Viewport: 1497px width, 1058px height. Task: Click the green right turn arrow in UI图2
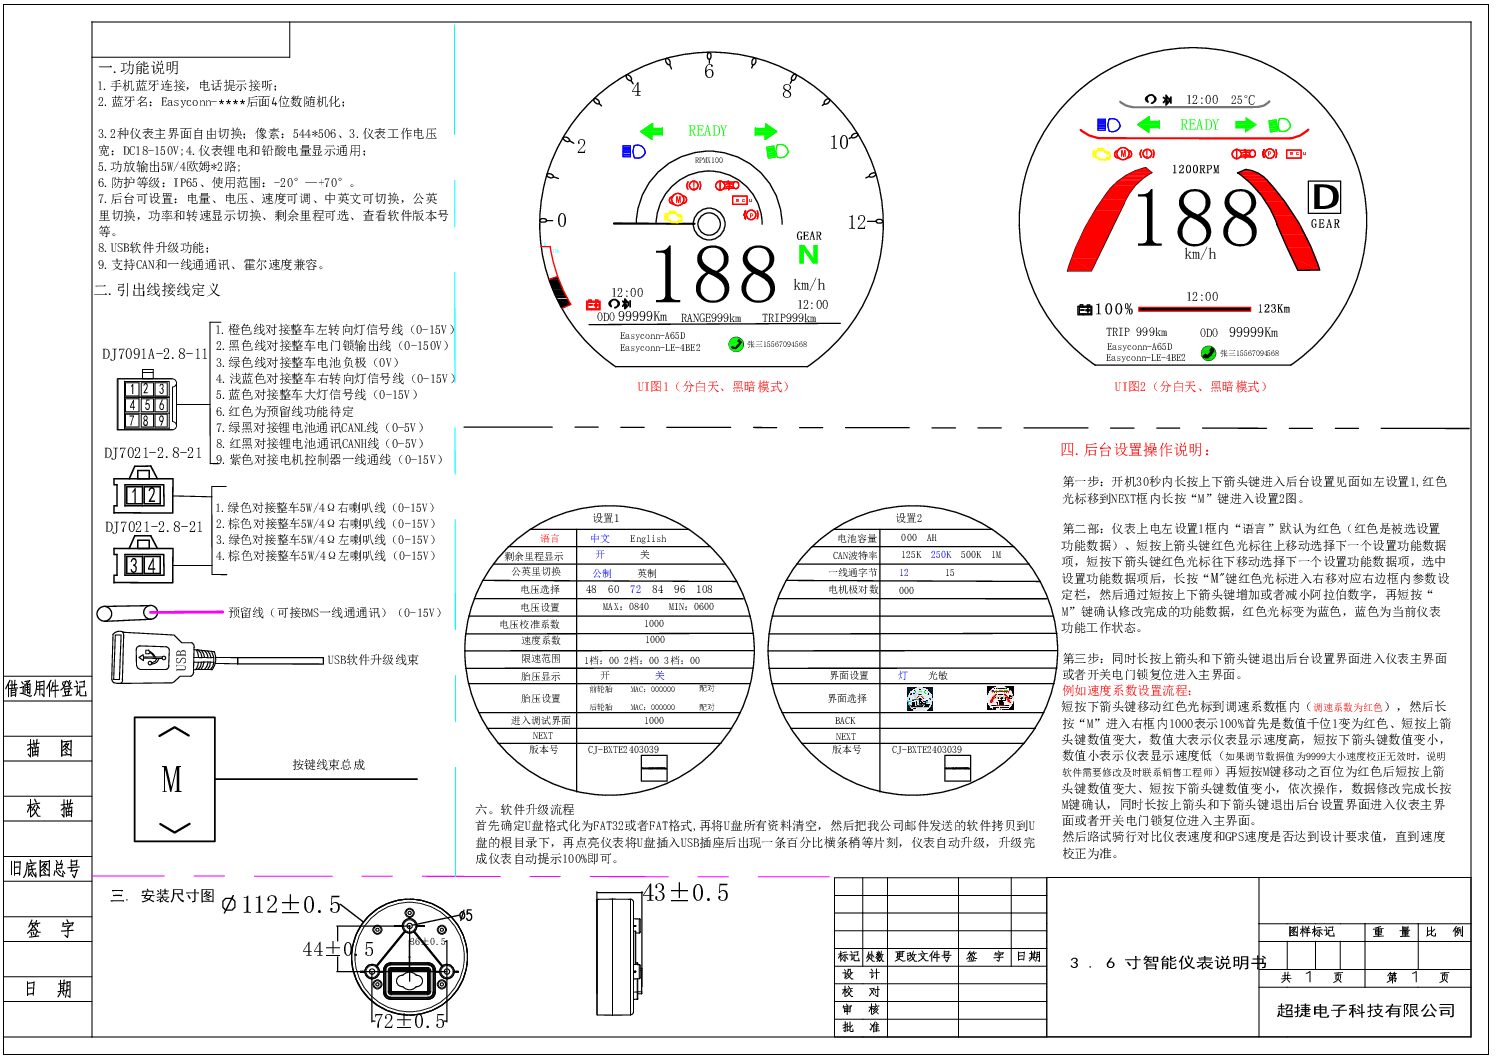[1245, 125]
